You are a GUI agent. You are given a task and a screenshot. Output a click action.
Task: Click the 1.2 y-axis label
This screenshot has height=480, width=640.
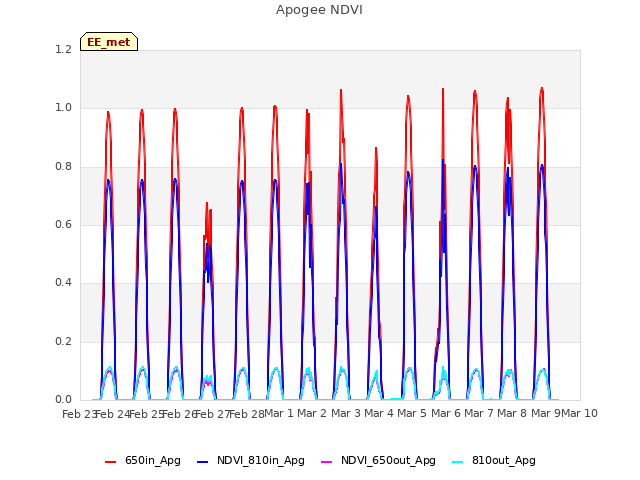[x=63, y=49]
